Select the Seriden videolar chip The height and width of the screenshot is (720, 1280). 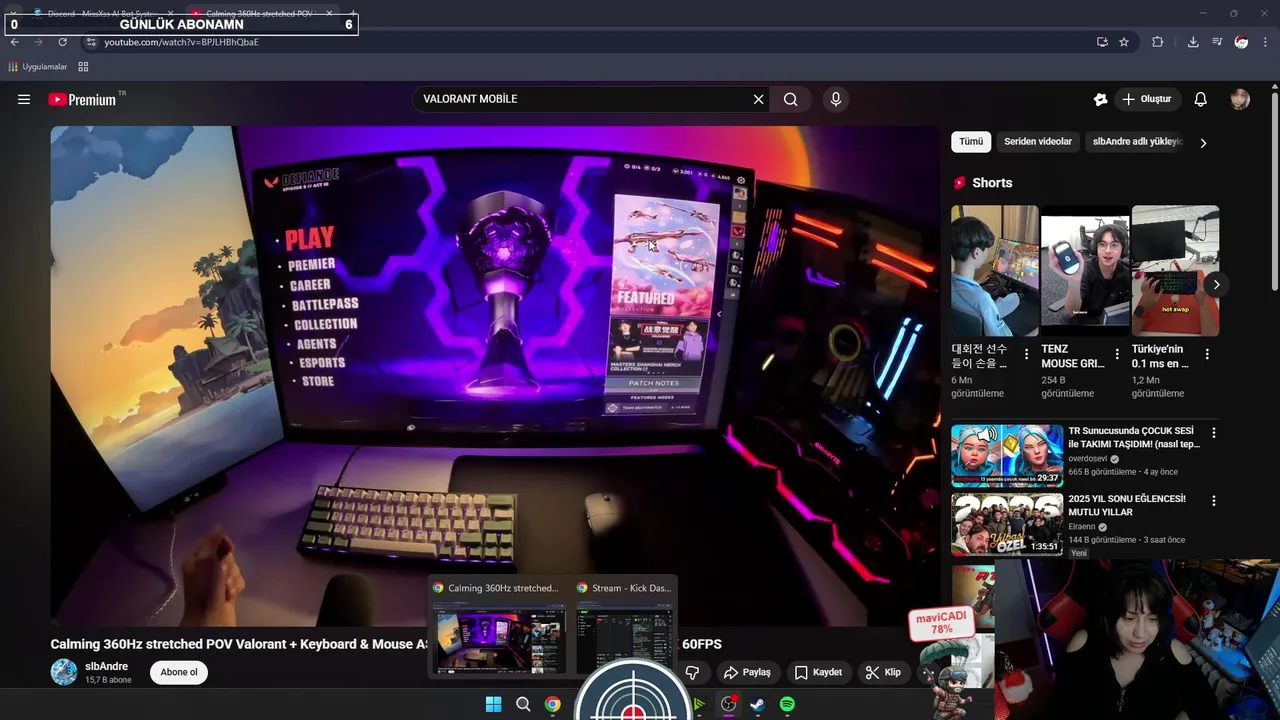tap(1038, 142)
